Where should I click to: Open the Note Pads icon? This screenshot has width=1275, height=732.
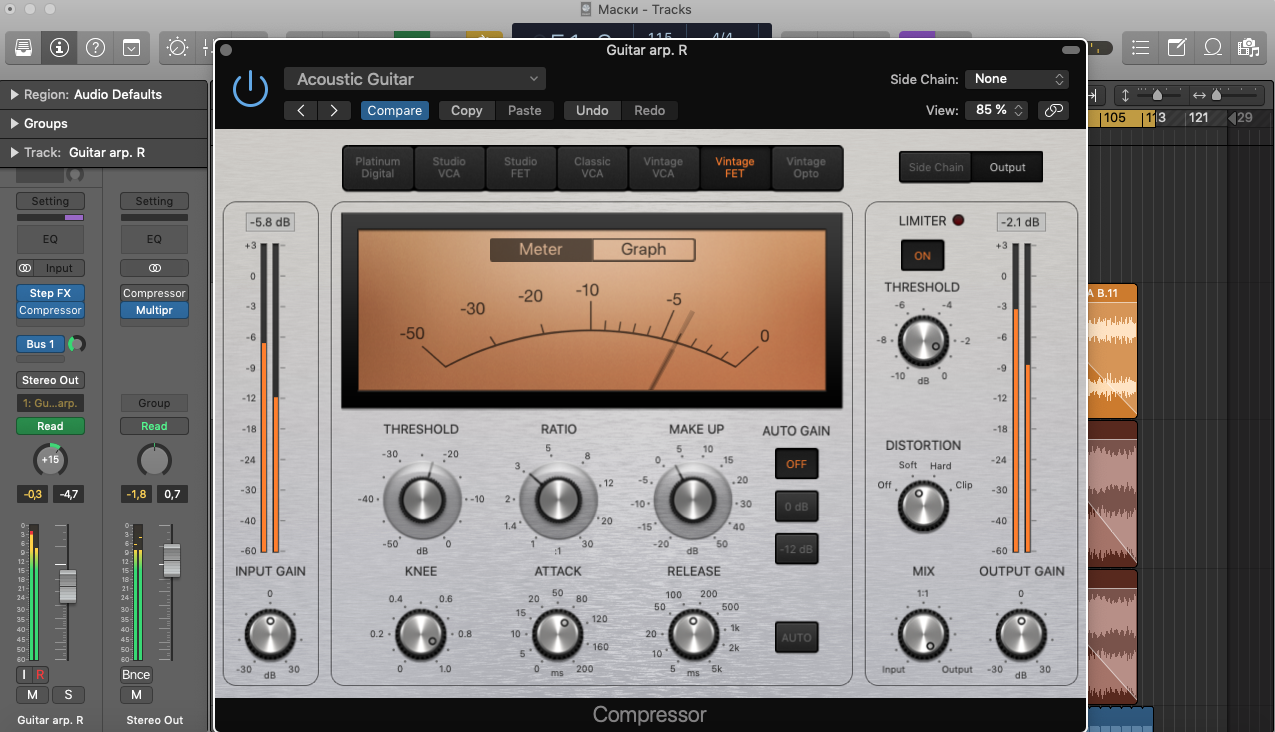click(x=1177, y=47)
